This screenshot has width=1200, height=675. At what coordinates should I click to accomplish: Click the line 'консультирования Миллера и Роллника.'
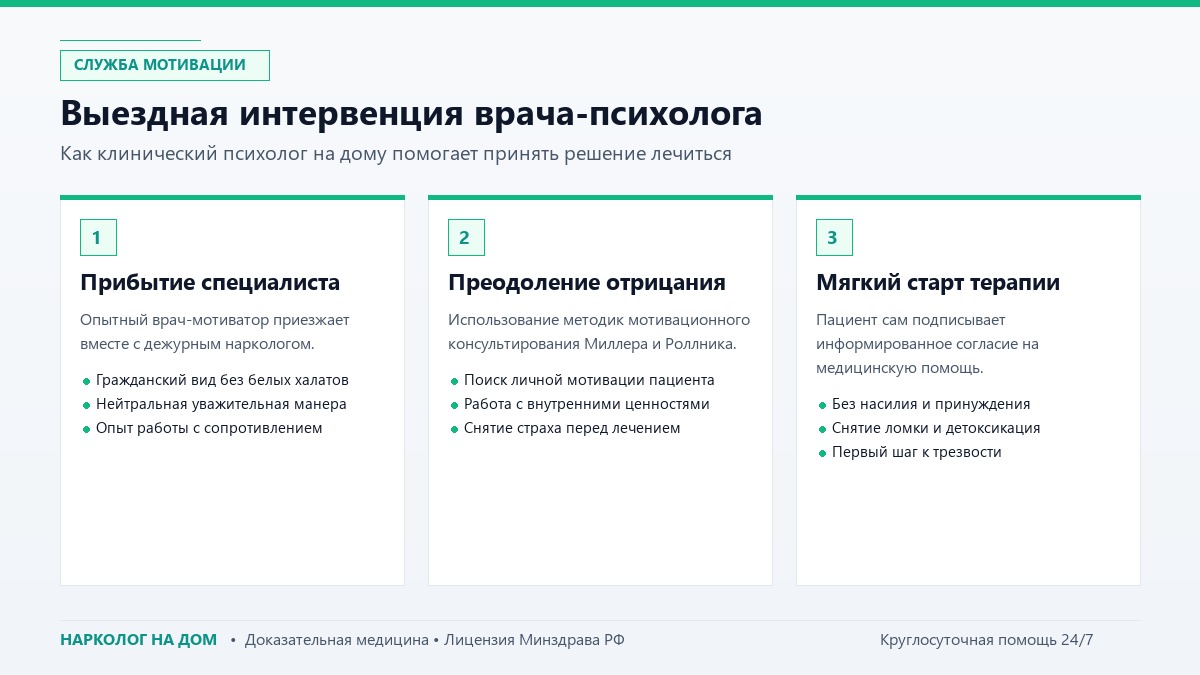click(x=592, y=344)
